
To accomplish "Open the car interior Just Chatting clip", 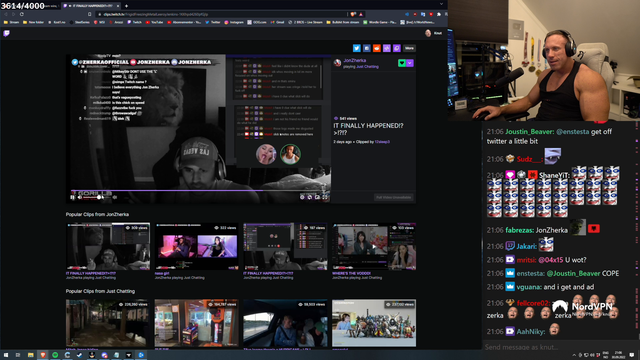I will [x=285, y=323].
